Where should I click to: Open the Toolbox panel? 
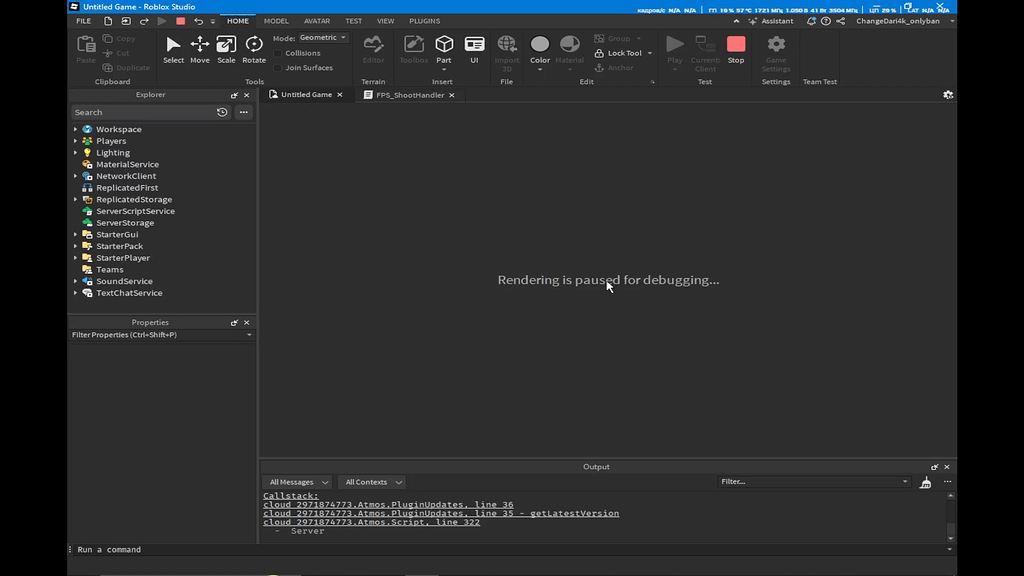coord(412,50)
